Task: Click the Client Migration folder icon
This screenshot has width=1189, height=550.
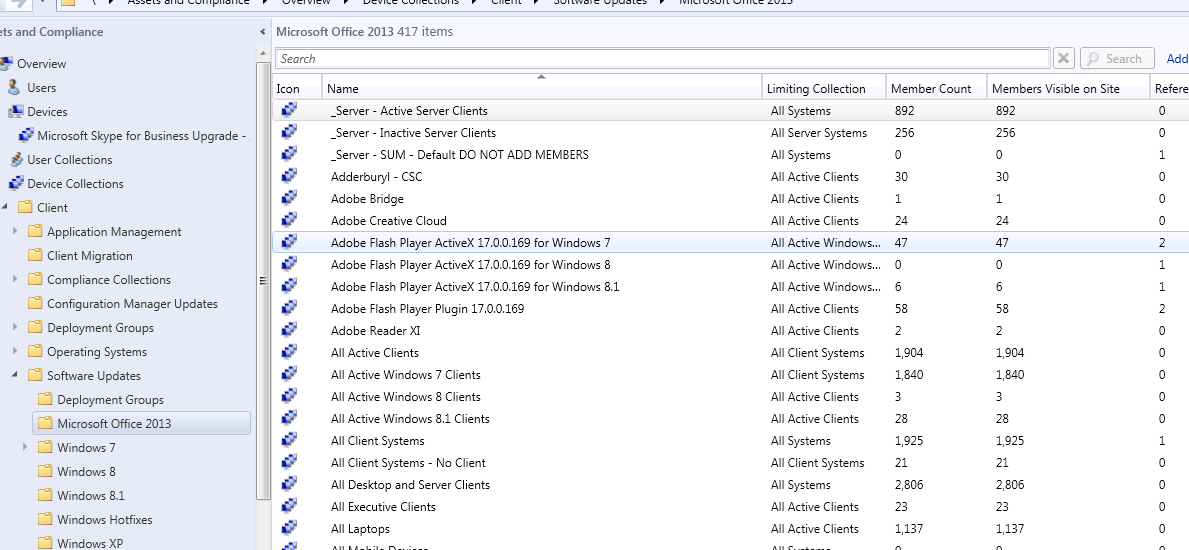Action: pyautogui.click(x=35, y=256)
